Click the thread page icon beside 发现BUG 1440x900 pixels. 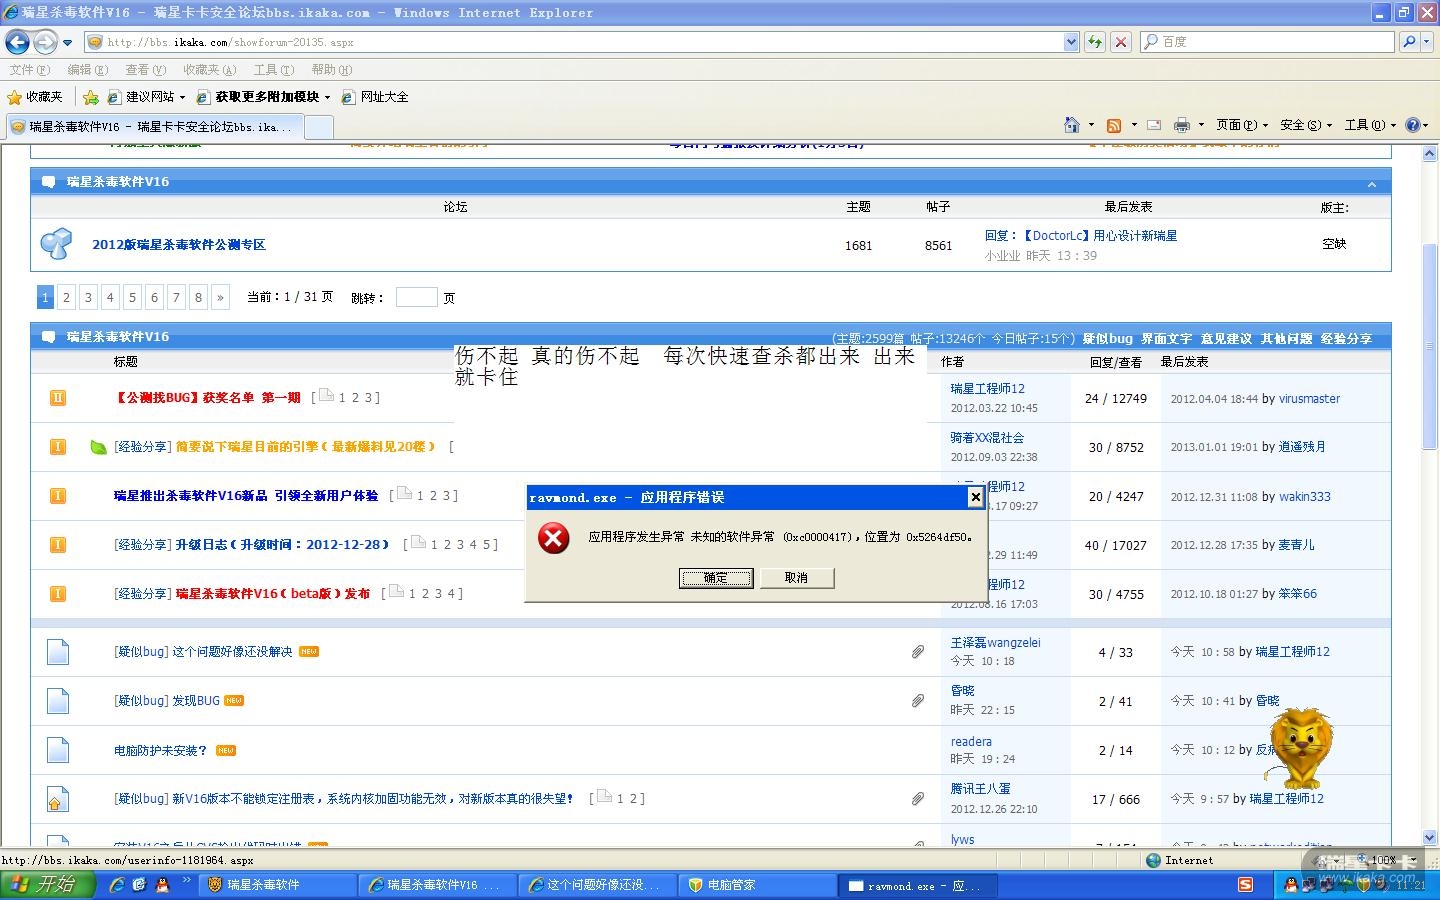pos(58,701)
